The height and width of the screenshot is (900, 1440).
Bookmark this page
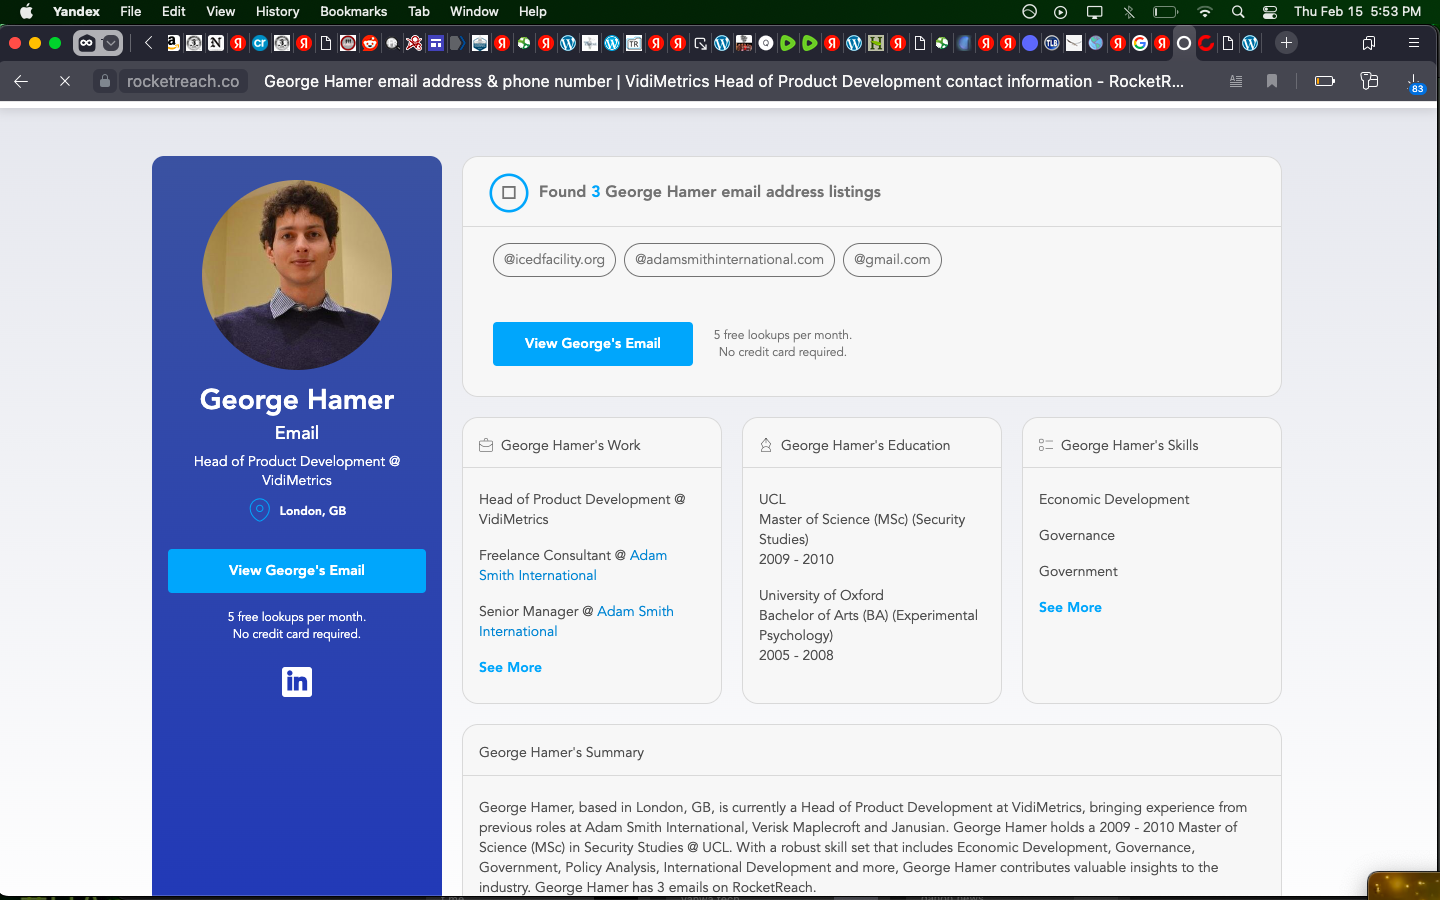1272,81
